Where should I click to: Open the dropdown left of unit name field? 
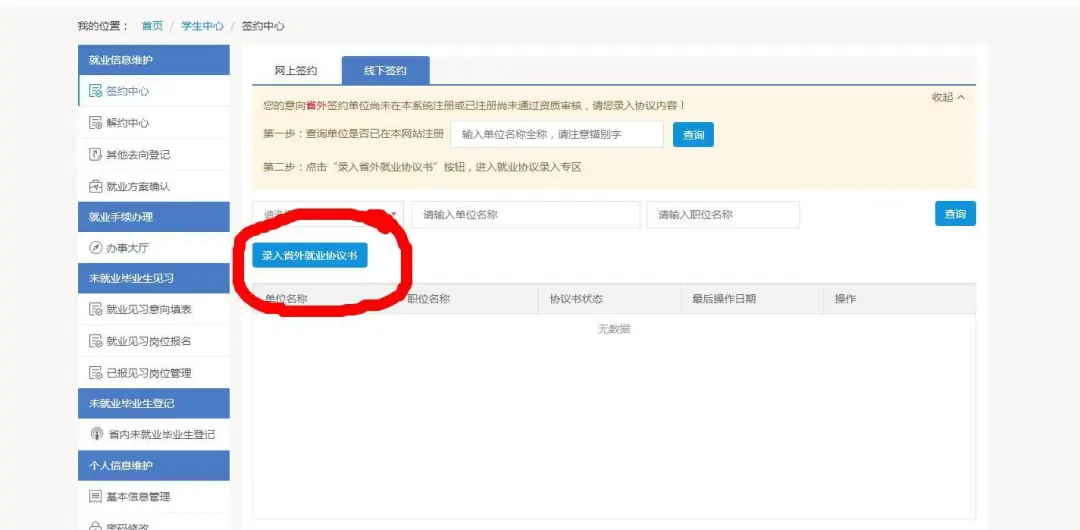click(x=328, y=215)
